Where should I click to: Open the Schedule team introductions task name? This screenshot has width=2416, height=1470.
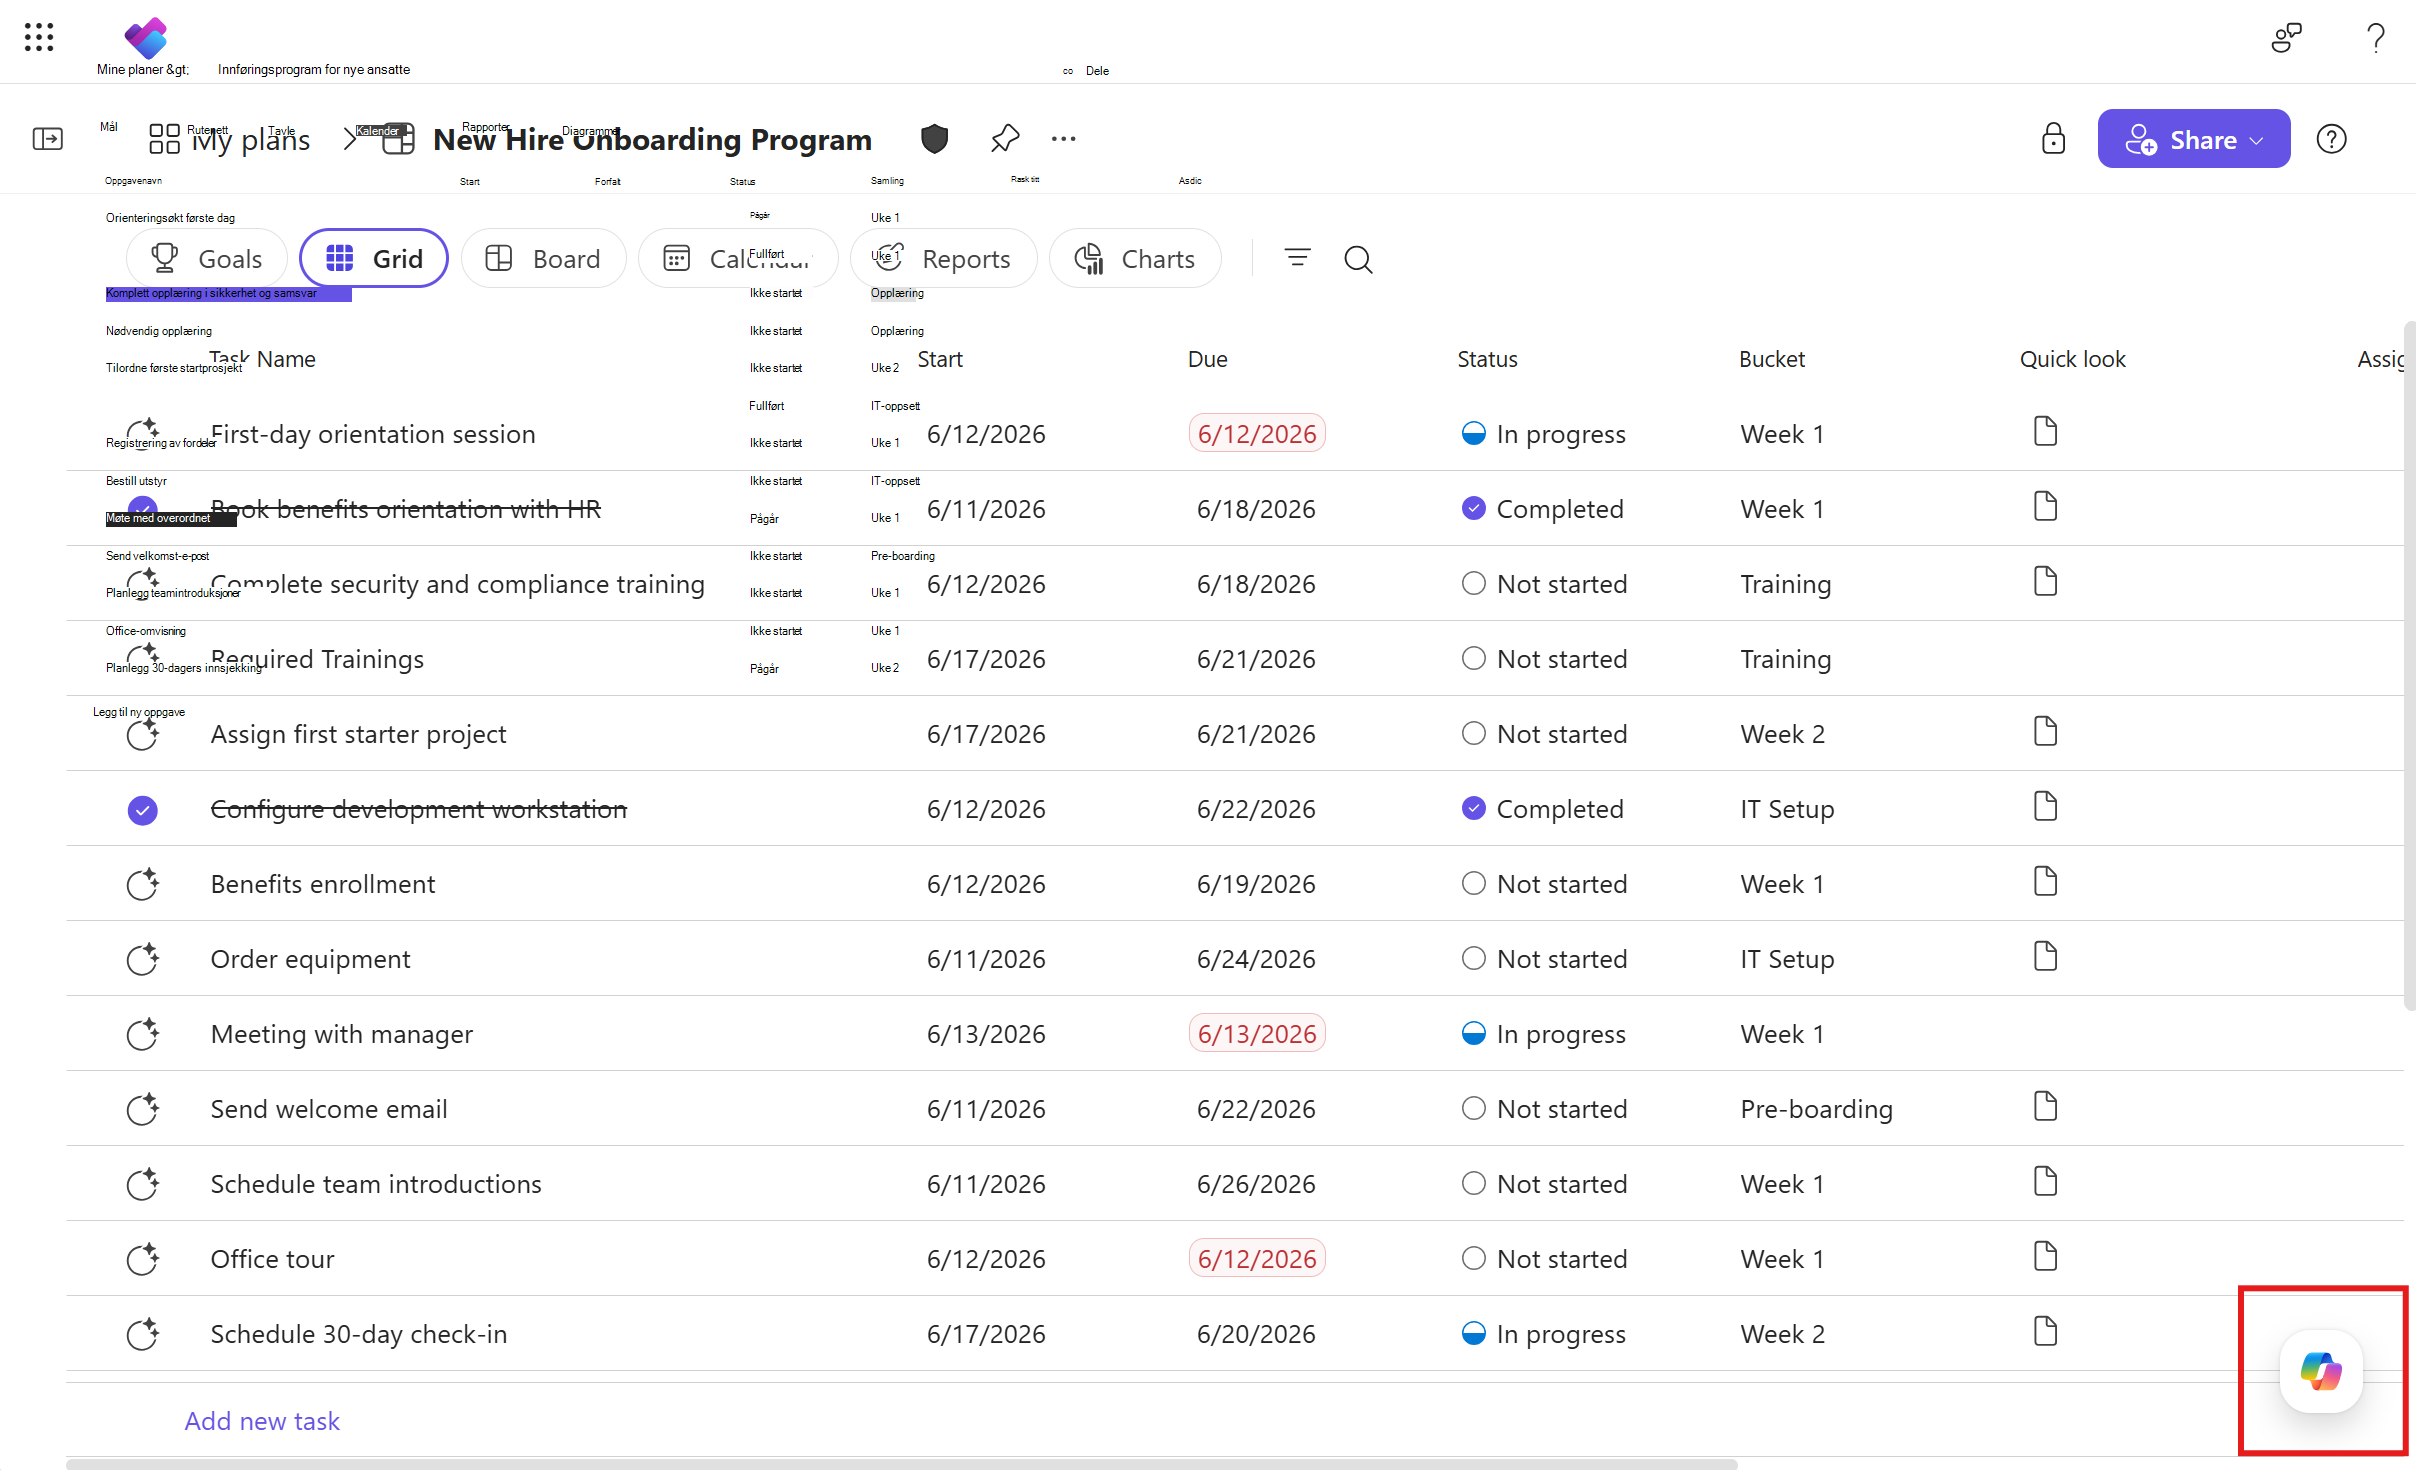376,1184
